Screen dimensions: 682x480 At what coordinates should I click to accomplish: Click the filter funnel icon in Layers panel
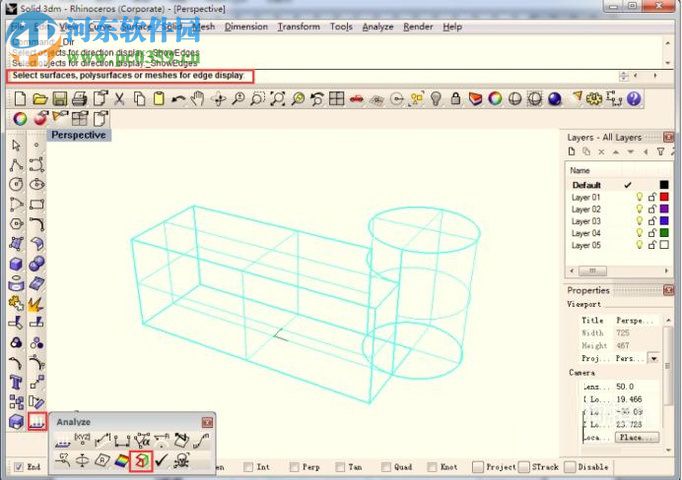coord(660,151)
